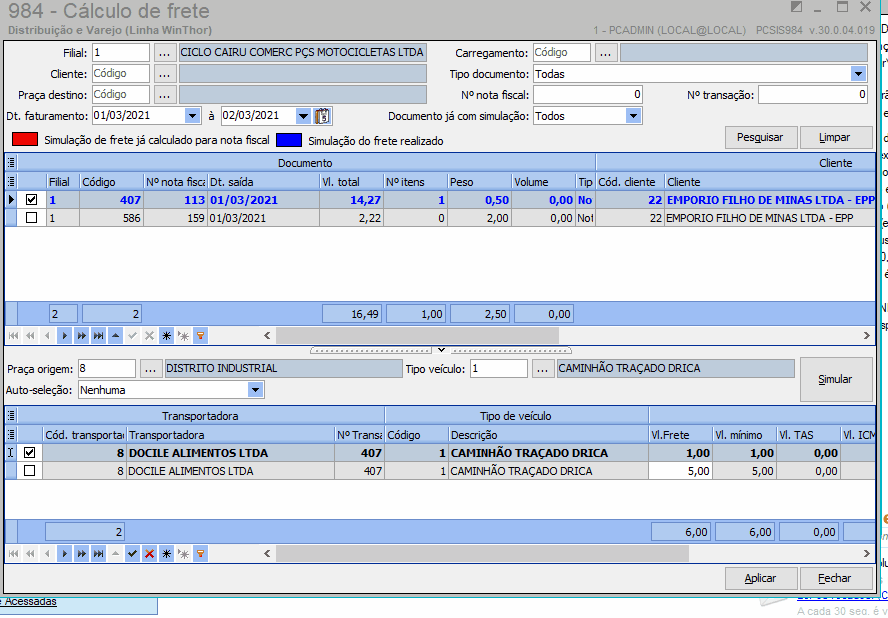
Task: Open the Cliente lookup ellipsis button
Action: [x=164, y=74]
